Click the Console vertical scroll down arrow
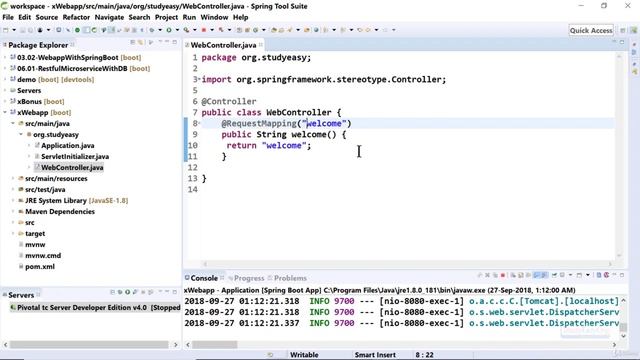The width and height of the screenshot is (640, 360). (x=623, y=336)
